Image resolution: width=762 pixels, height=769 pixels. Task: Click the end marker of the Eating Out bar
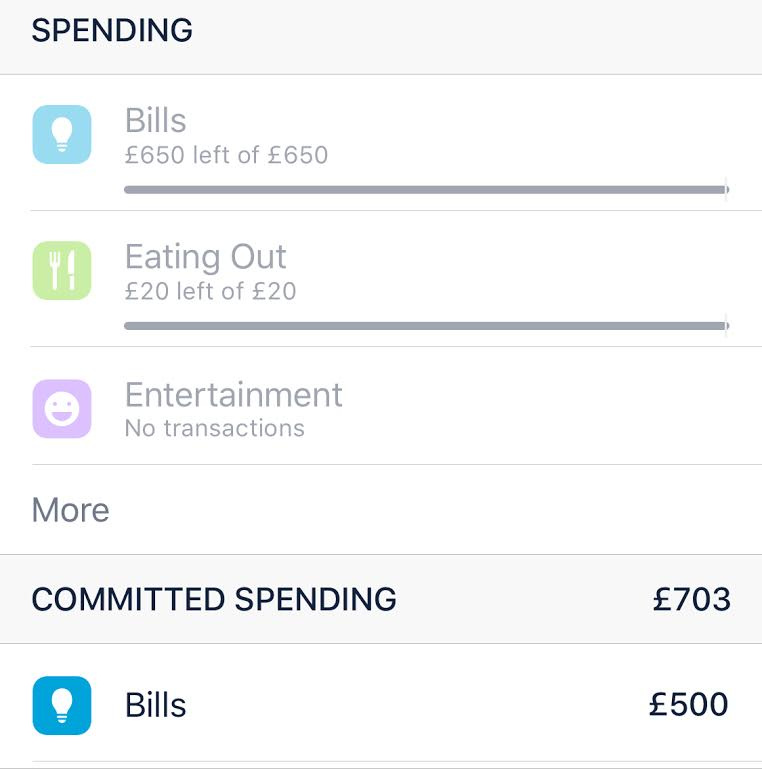pos(726,325)
